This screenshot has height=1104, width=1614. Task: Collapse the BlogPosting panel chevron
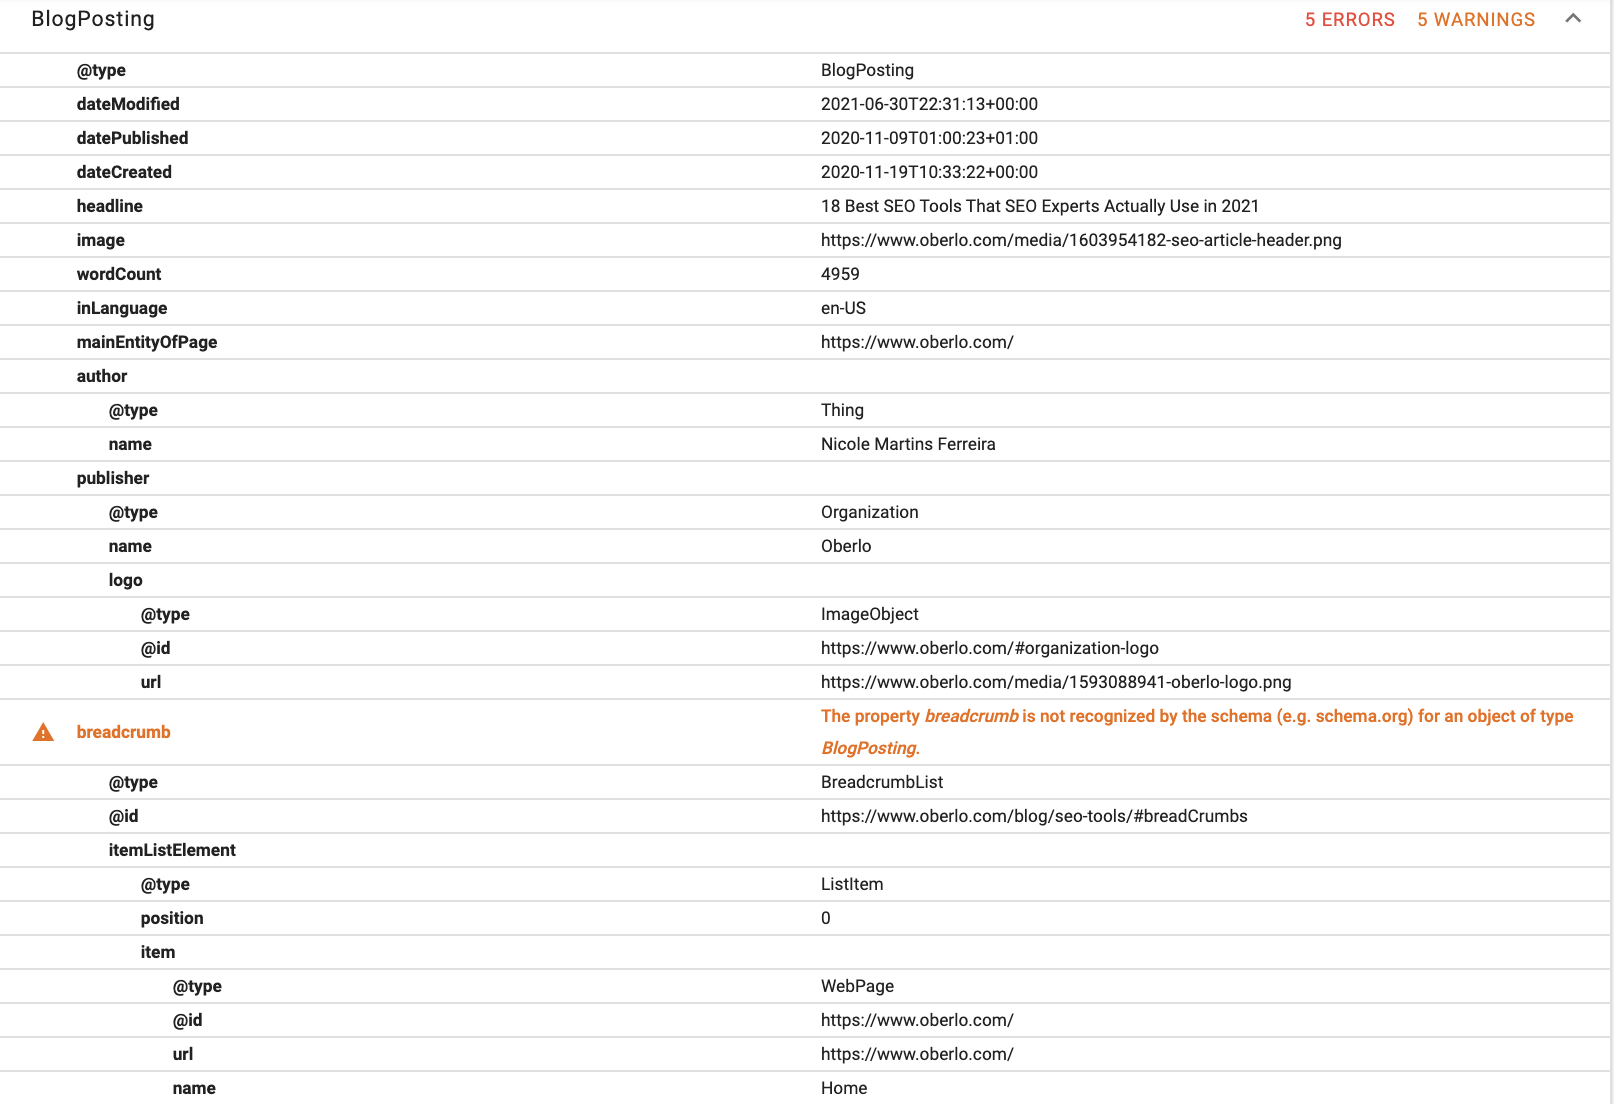1573,18
